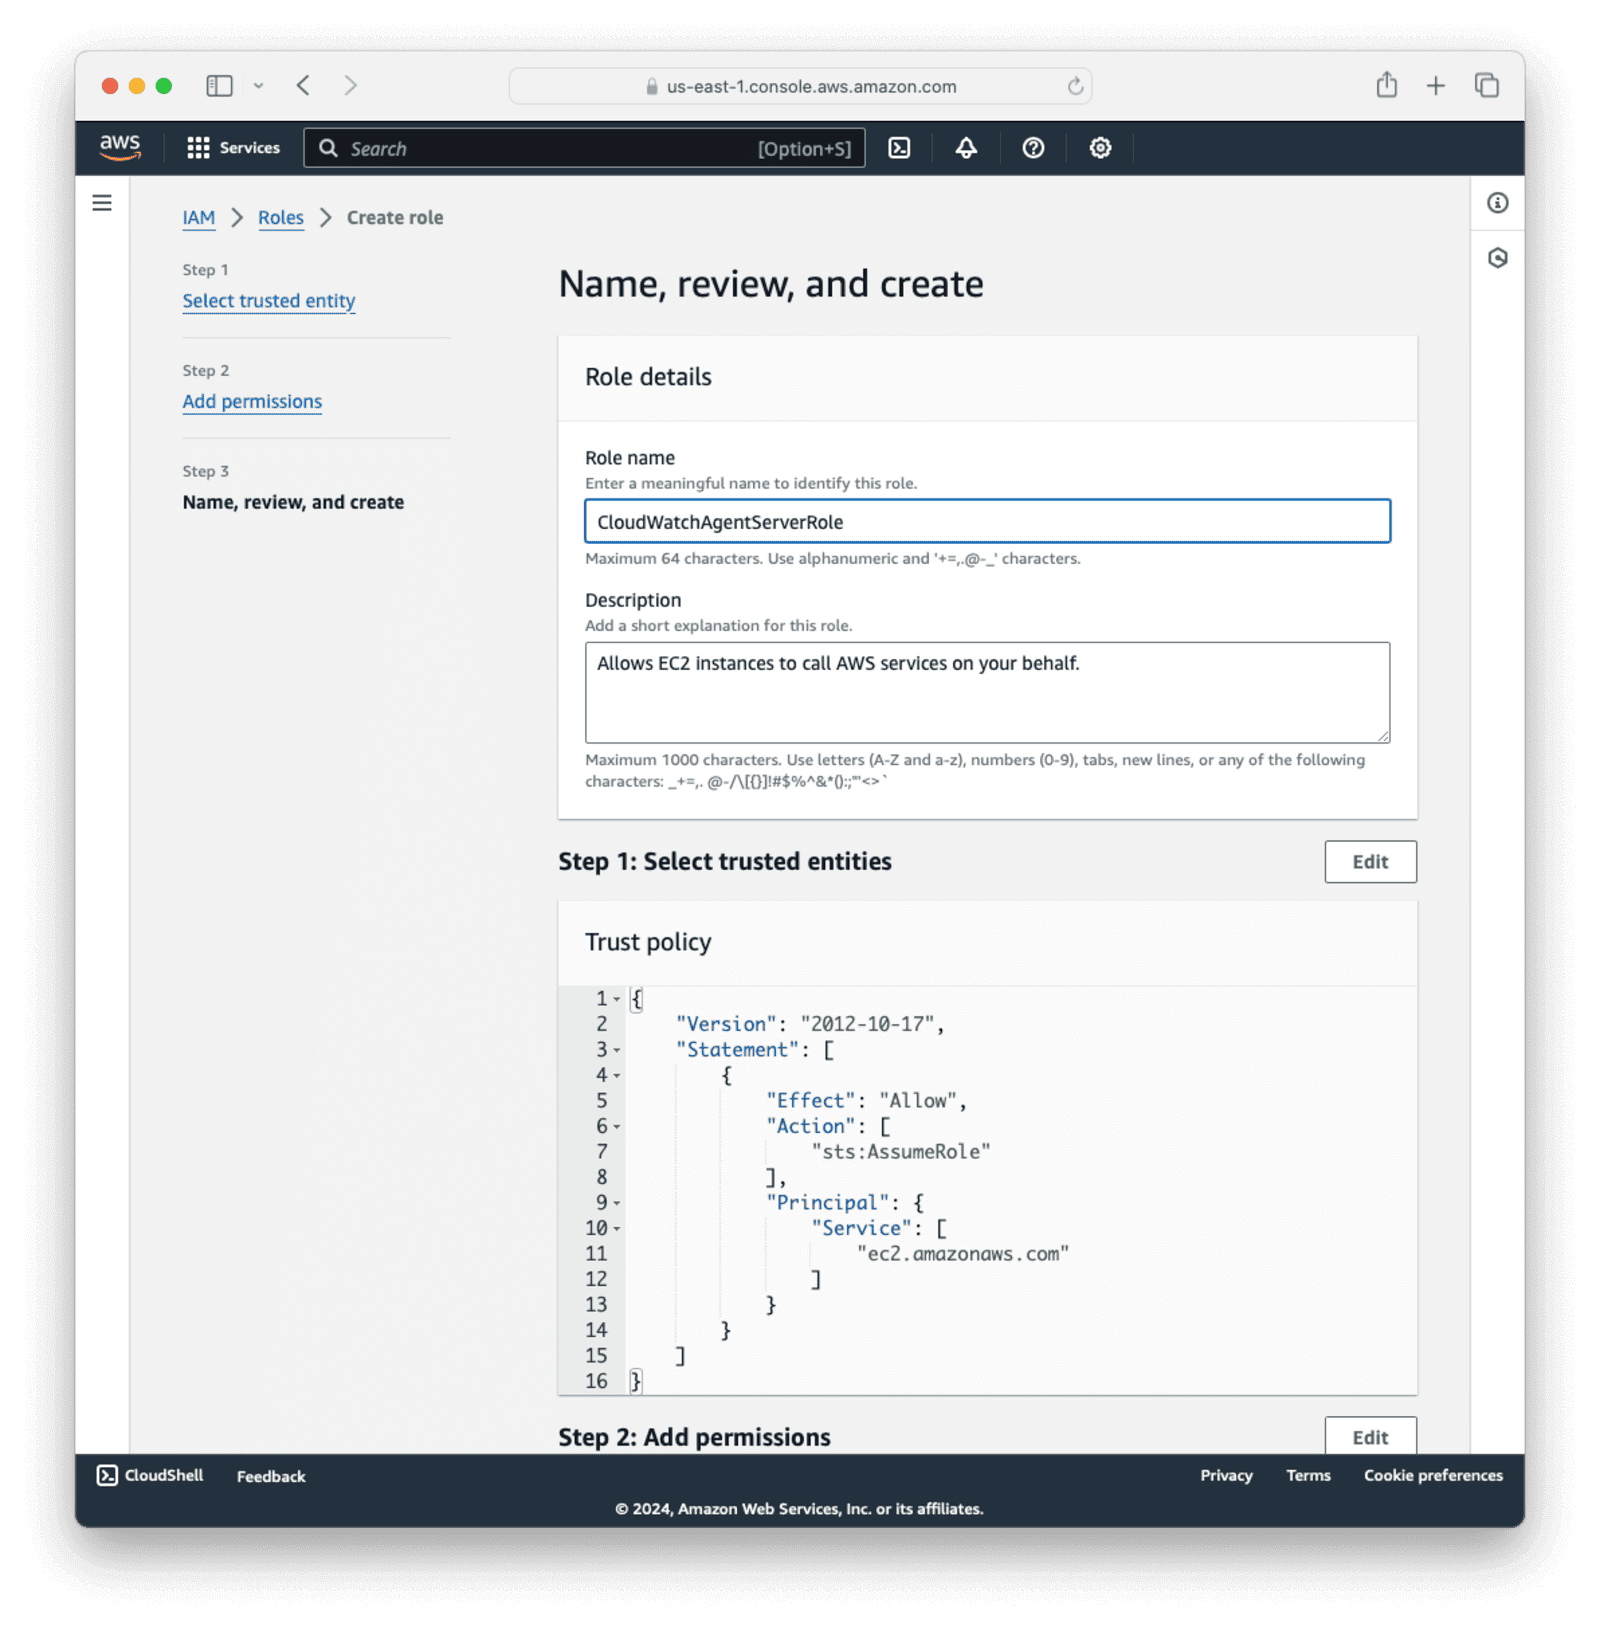1600x1627 pixels.
Task: Edit Step 2 Add permissions
Action: (1370, 1436)
